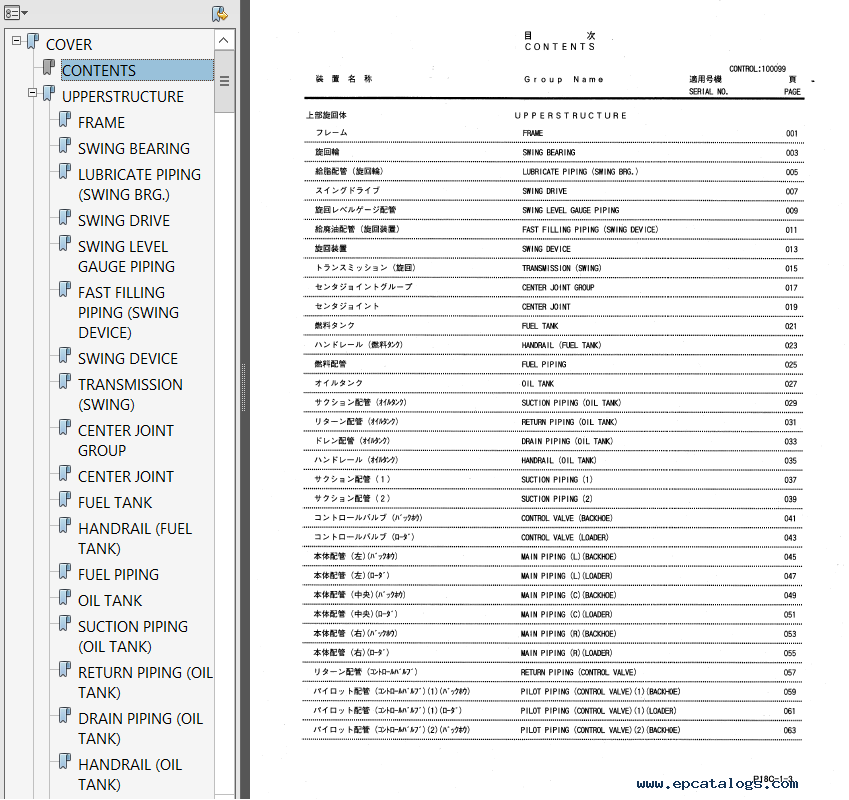Jump to the FRAME bookmark
This screenshot has height=800, width=849.
point(101,122)
